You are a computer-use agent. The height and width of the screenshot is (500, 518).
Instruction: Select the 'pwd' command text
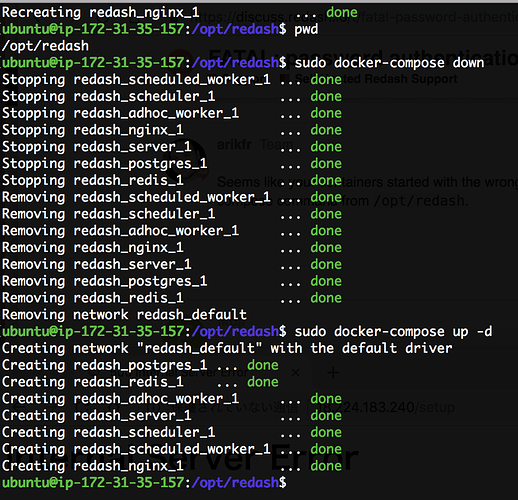coord(306,29)
